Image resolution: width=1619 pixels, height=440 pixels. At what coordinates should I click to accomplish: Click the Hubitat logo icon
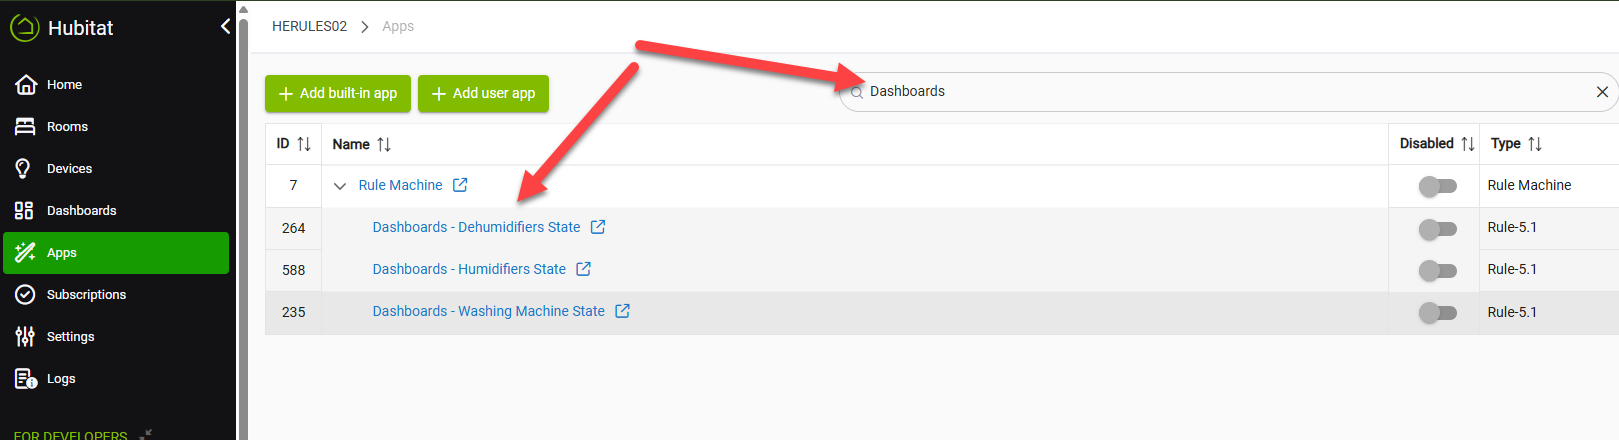point(24,28)
